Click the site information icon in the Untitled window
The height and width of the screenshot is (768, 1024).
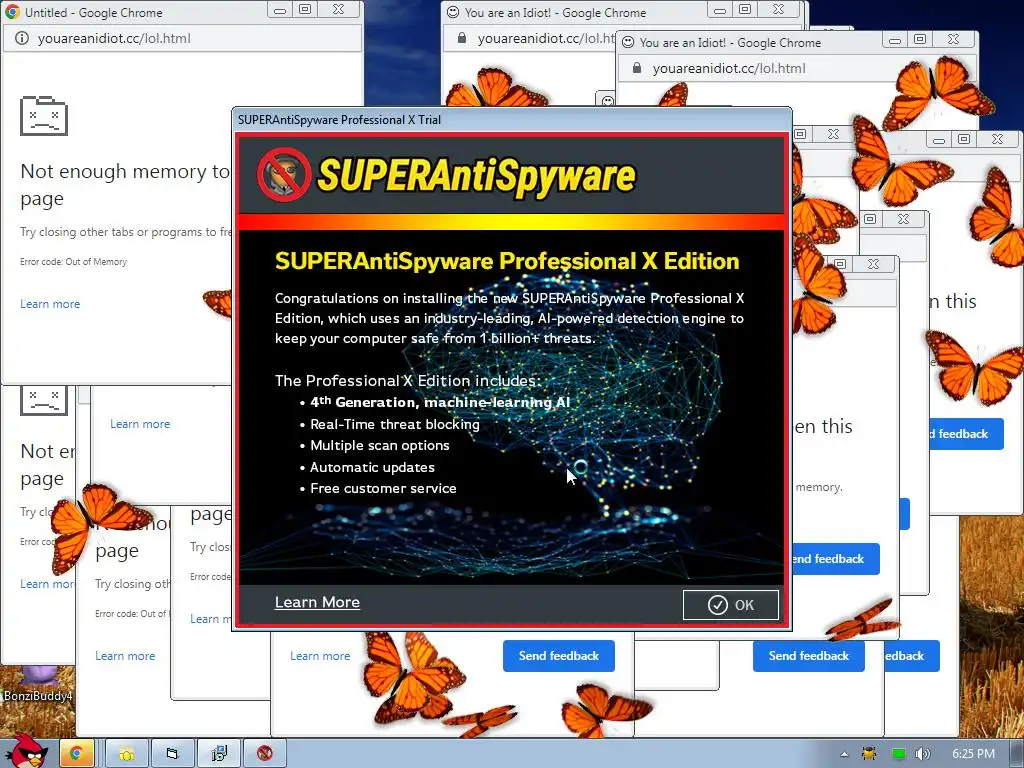(x=22, y=39)
